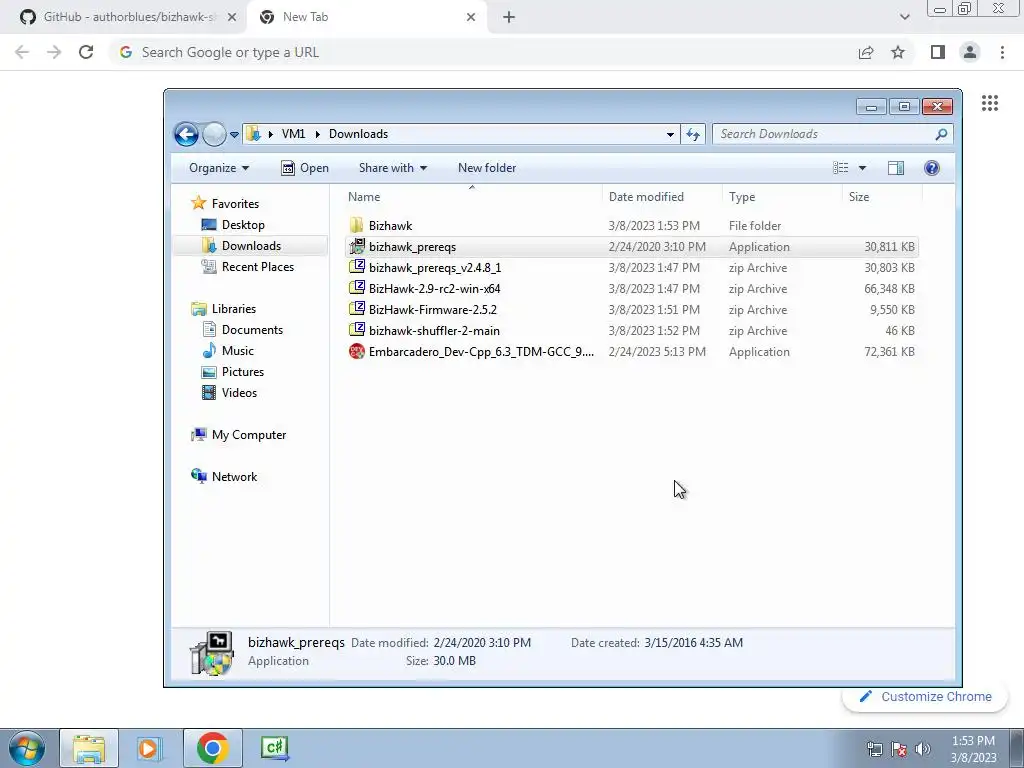The width and height of the screenshot is (1024, 768).
Task: Select the bizhawk-shuffler-2-main zip icon
Action: point(357,330)
